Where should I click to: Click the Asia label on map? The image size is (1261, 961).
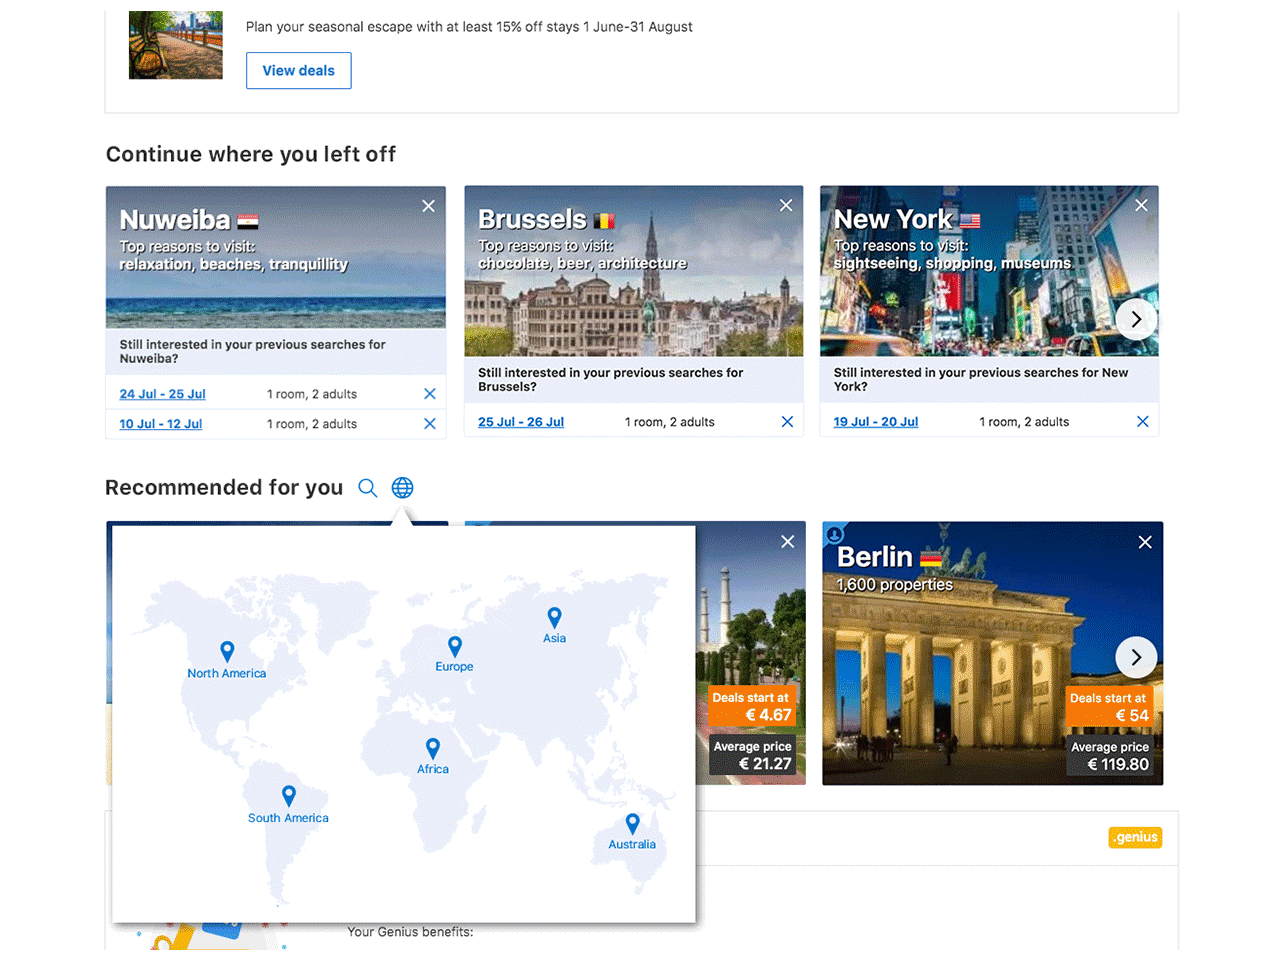point(554,639)
